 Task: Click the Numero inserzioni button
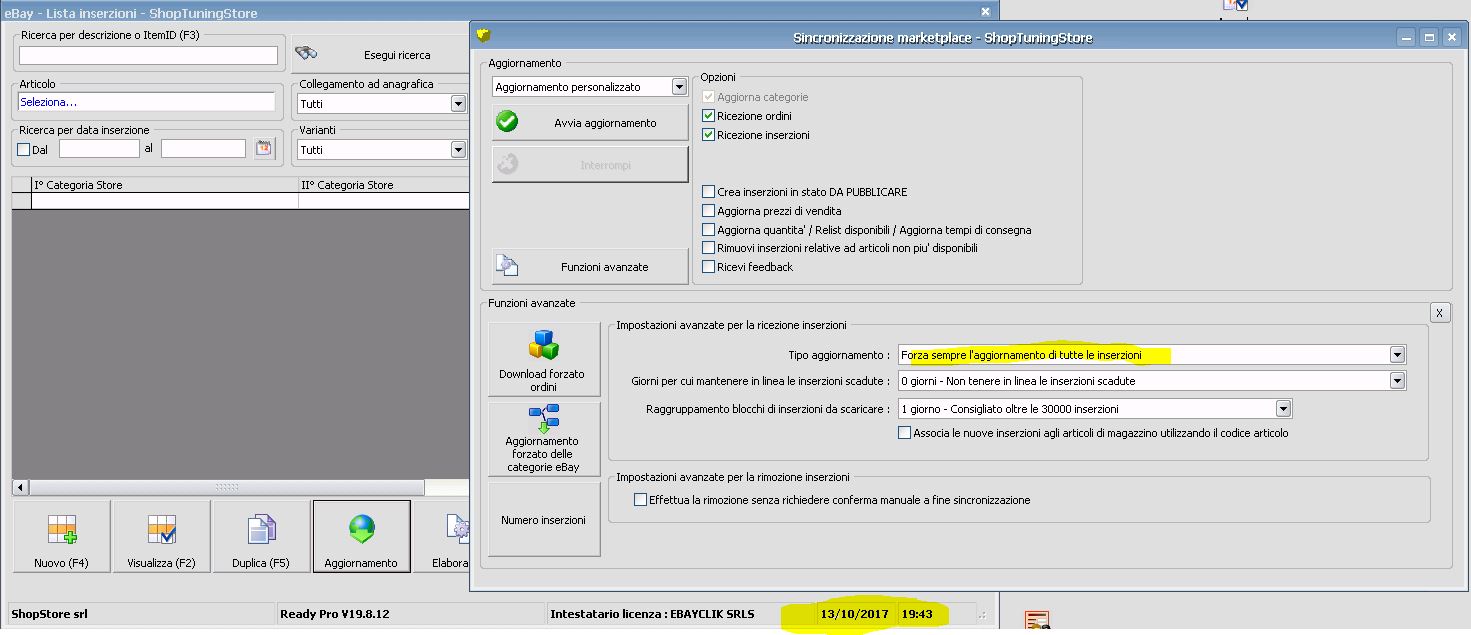pos(544,519)
